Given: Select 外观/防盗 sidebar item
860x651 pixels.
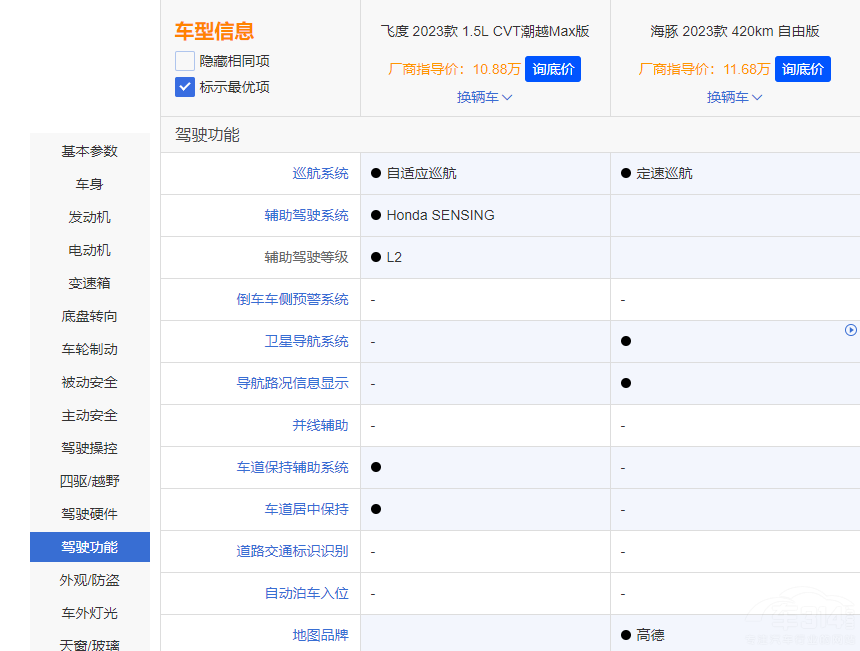Looking at the screenshot, I should (90, 580).
